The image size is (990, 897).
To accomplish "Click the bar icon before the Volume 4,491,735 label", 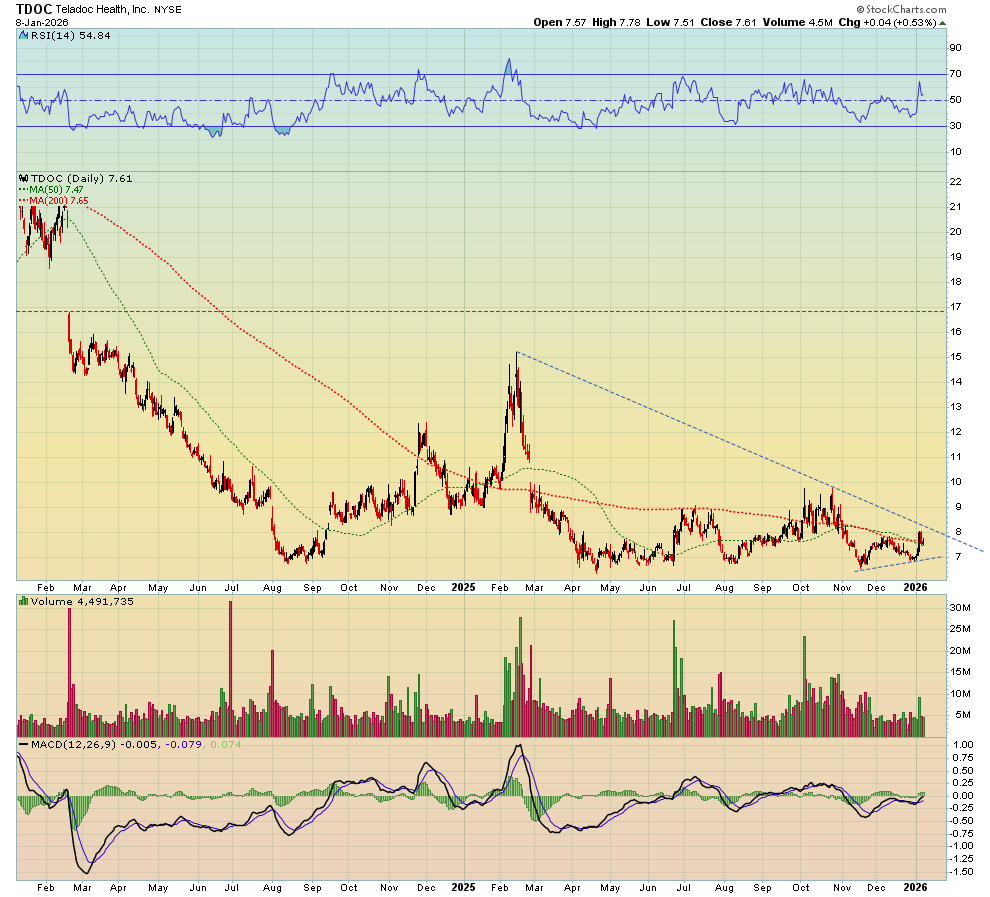I will click(24, 602).
